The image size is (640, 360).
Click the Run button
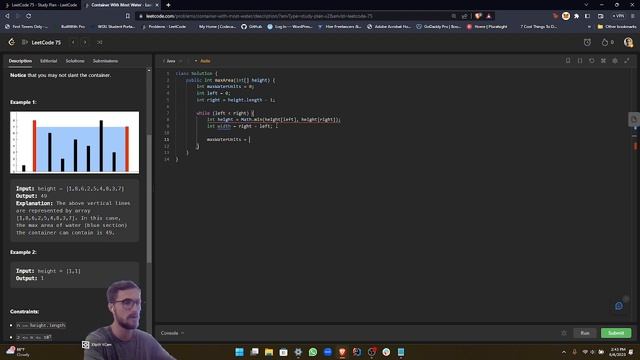pyautogui.click(x=585, y=333)
